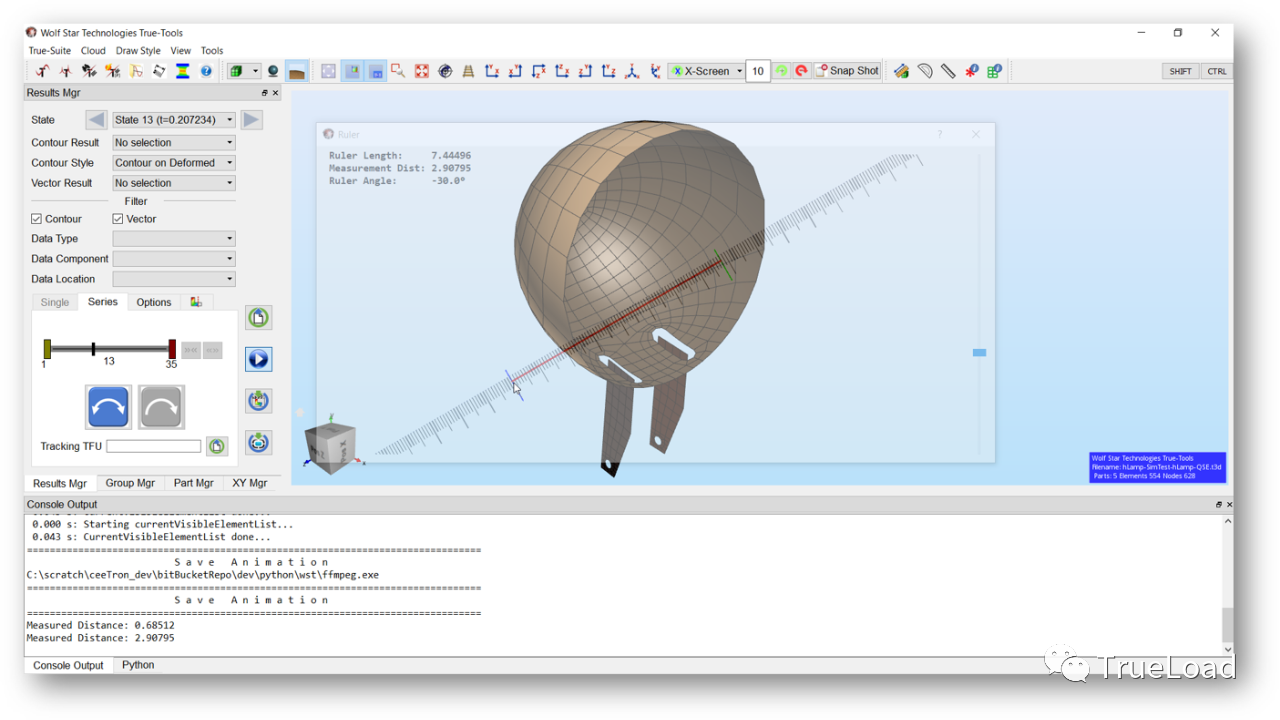Click the red rotate-back arrow icon
The height and width of the screenshot is (720, 1280).
[x=801, y=71]
